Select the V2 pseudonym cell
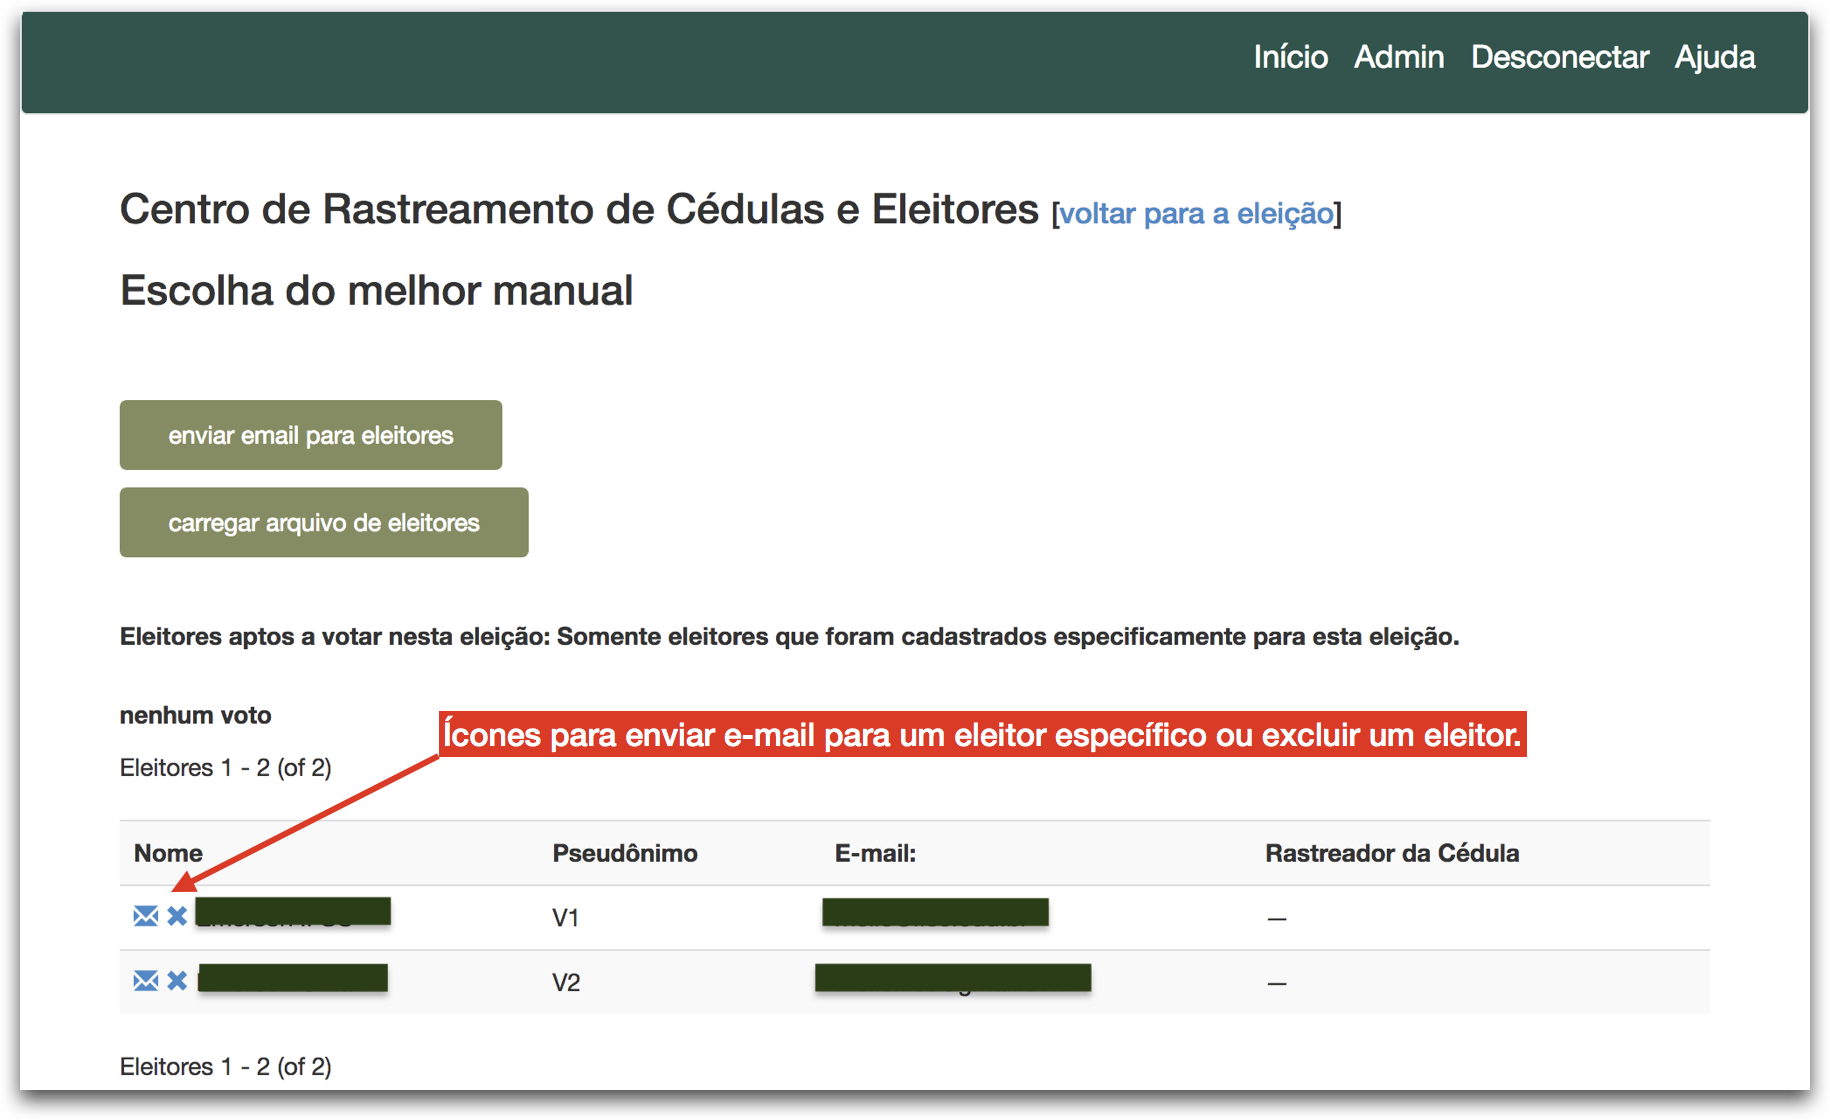The height and width of the screenshot is (1120, 1830). click(566, 983)
